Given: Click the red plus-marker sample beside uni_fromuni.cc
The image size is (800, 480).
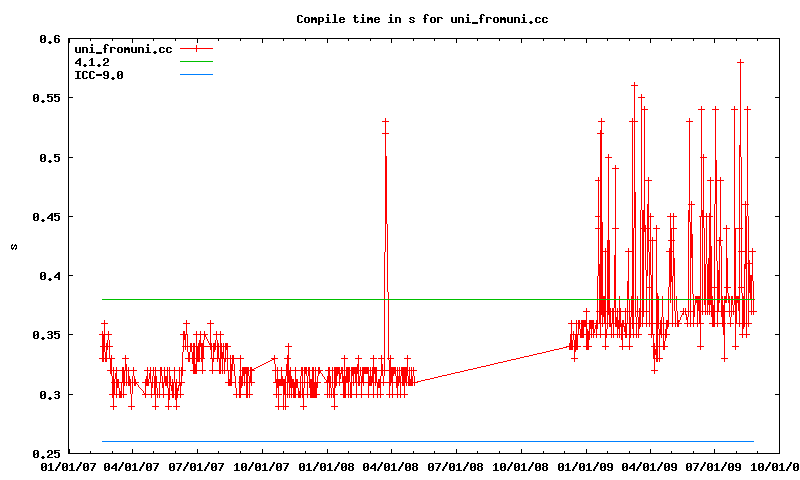Looking at the screenshot, I should coord(197,49).
